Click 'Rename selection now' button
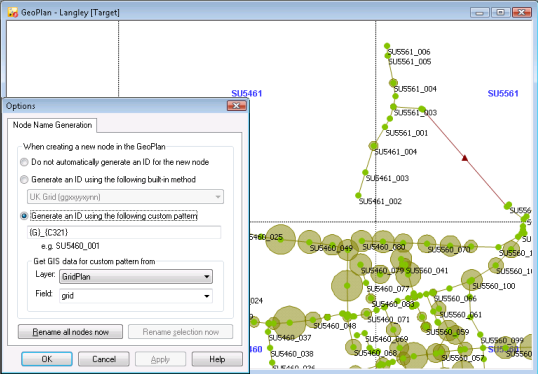This screenshot has height=374, width=538. pyautogui.click(x=180, y=332)
